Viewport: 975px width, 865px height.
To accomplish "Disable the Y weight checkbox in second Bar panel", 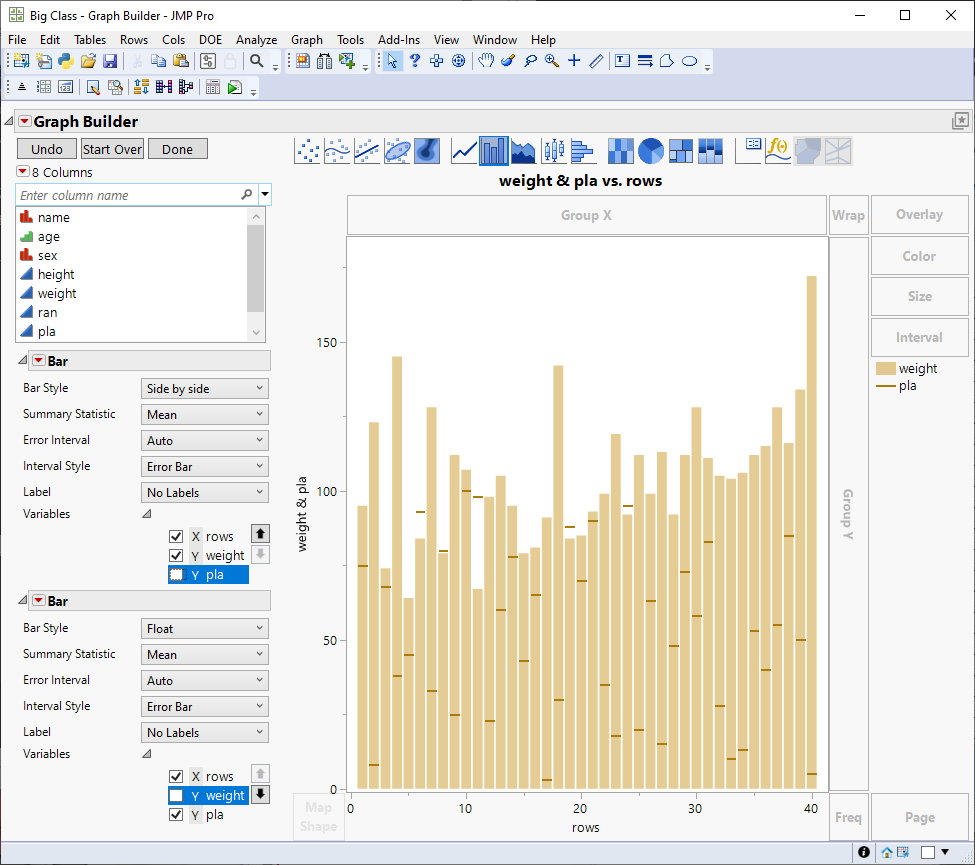I will pos(176,794).
